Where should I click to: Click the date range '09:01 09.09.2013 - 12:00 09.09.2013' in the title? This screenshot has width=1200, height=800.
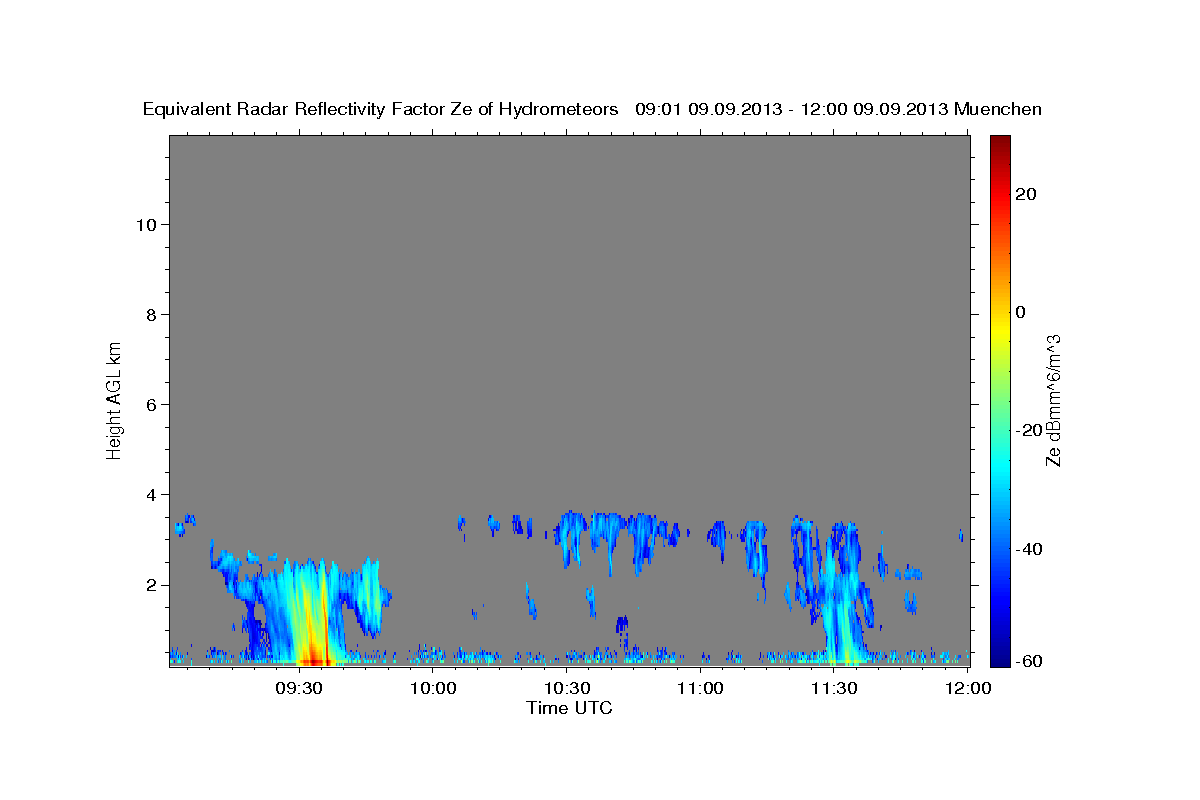[792, 109]
